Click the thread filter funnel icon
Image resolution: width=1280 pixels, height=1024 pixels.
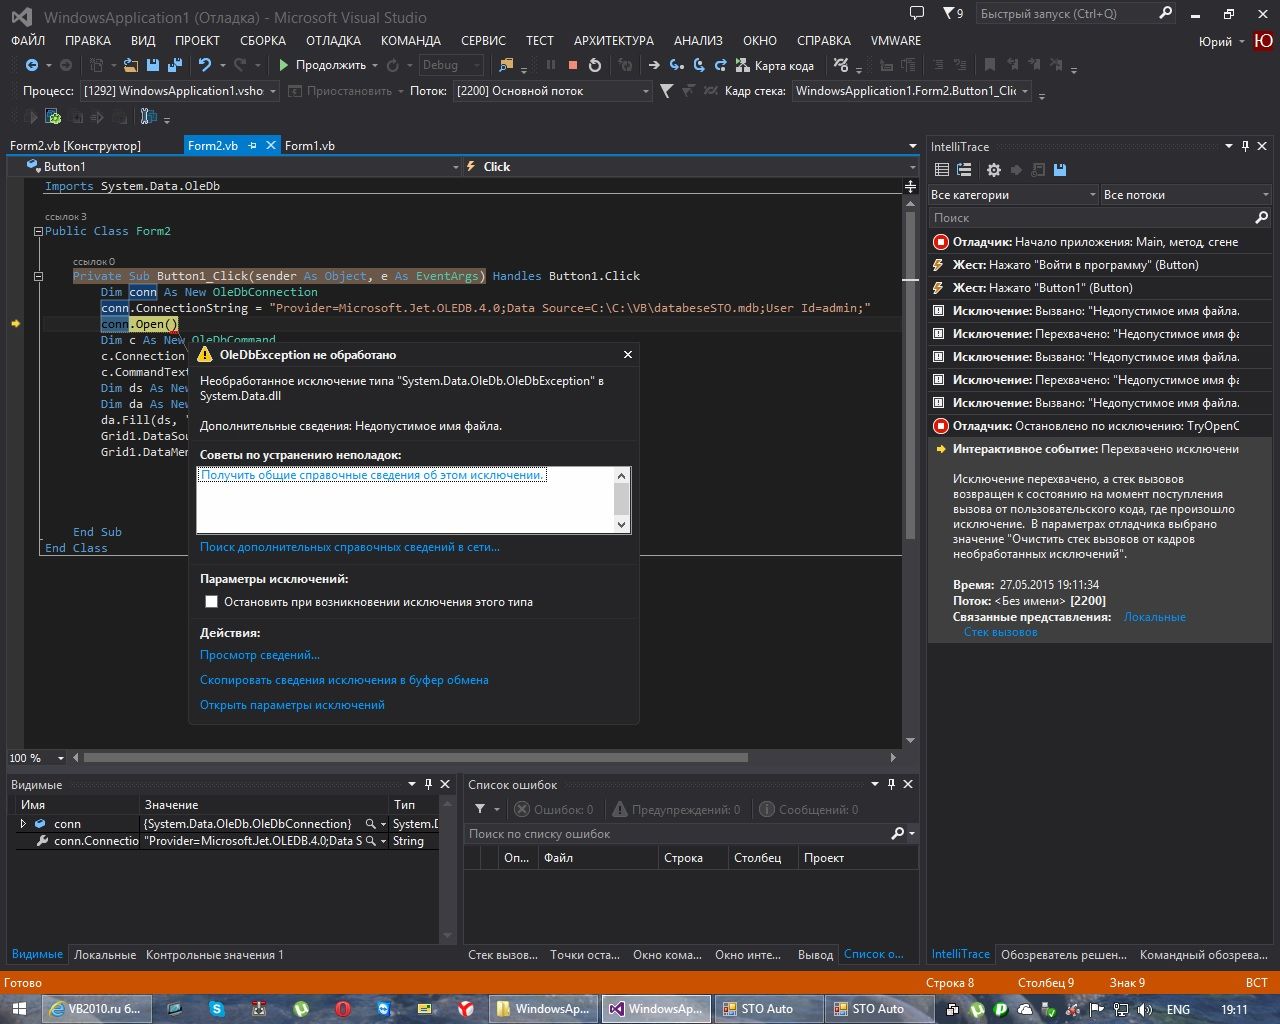[667, 91]
